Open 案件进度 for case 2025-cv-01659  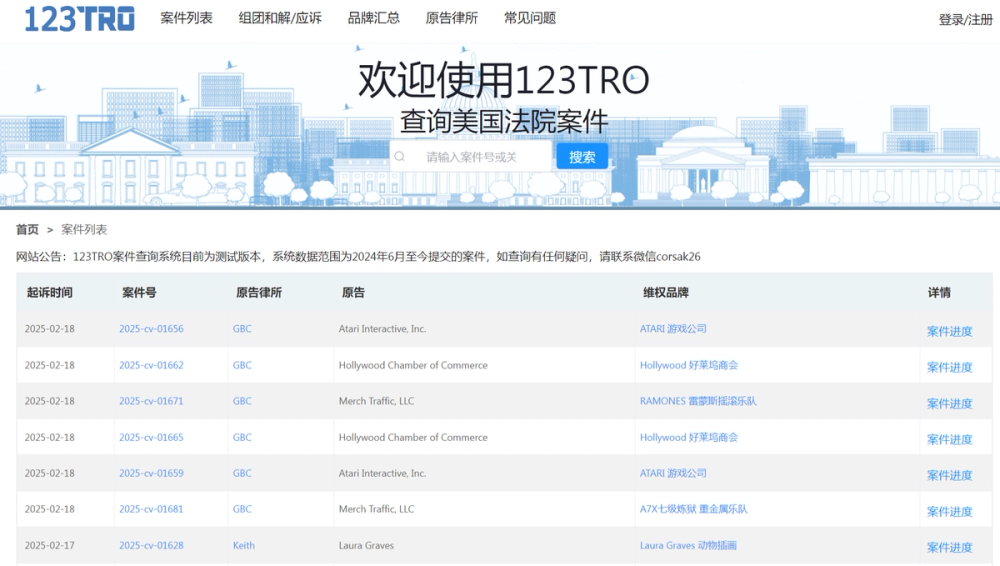[950, 475]
